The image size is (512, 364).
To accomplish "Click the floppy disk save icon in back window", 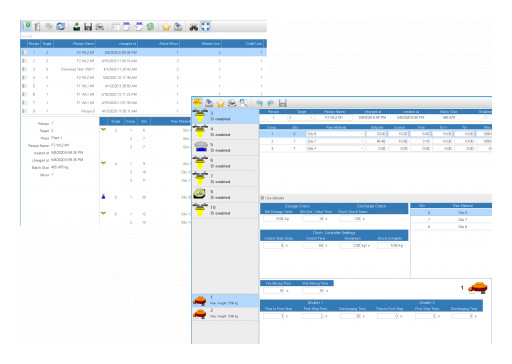I will (88, 27).
